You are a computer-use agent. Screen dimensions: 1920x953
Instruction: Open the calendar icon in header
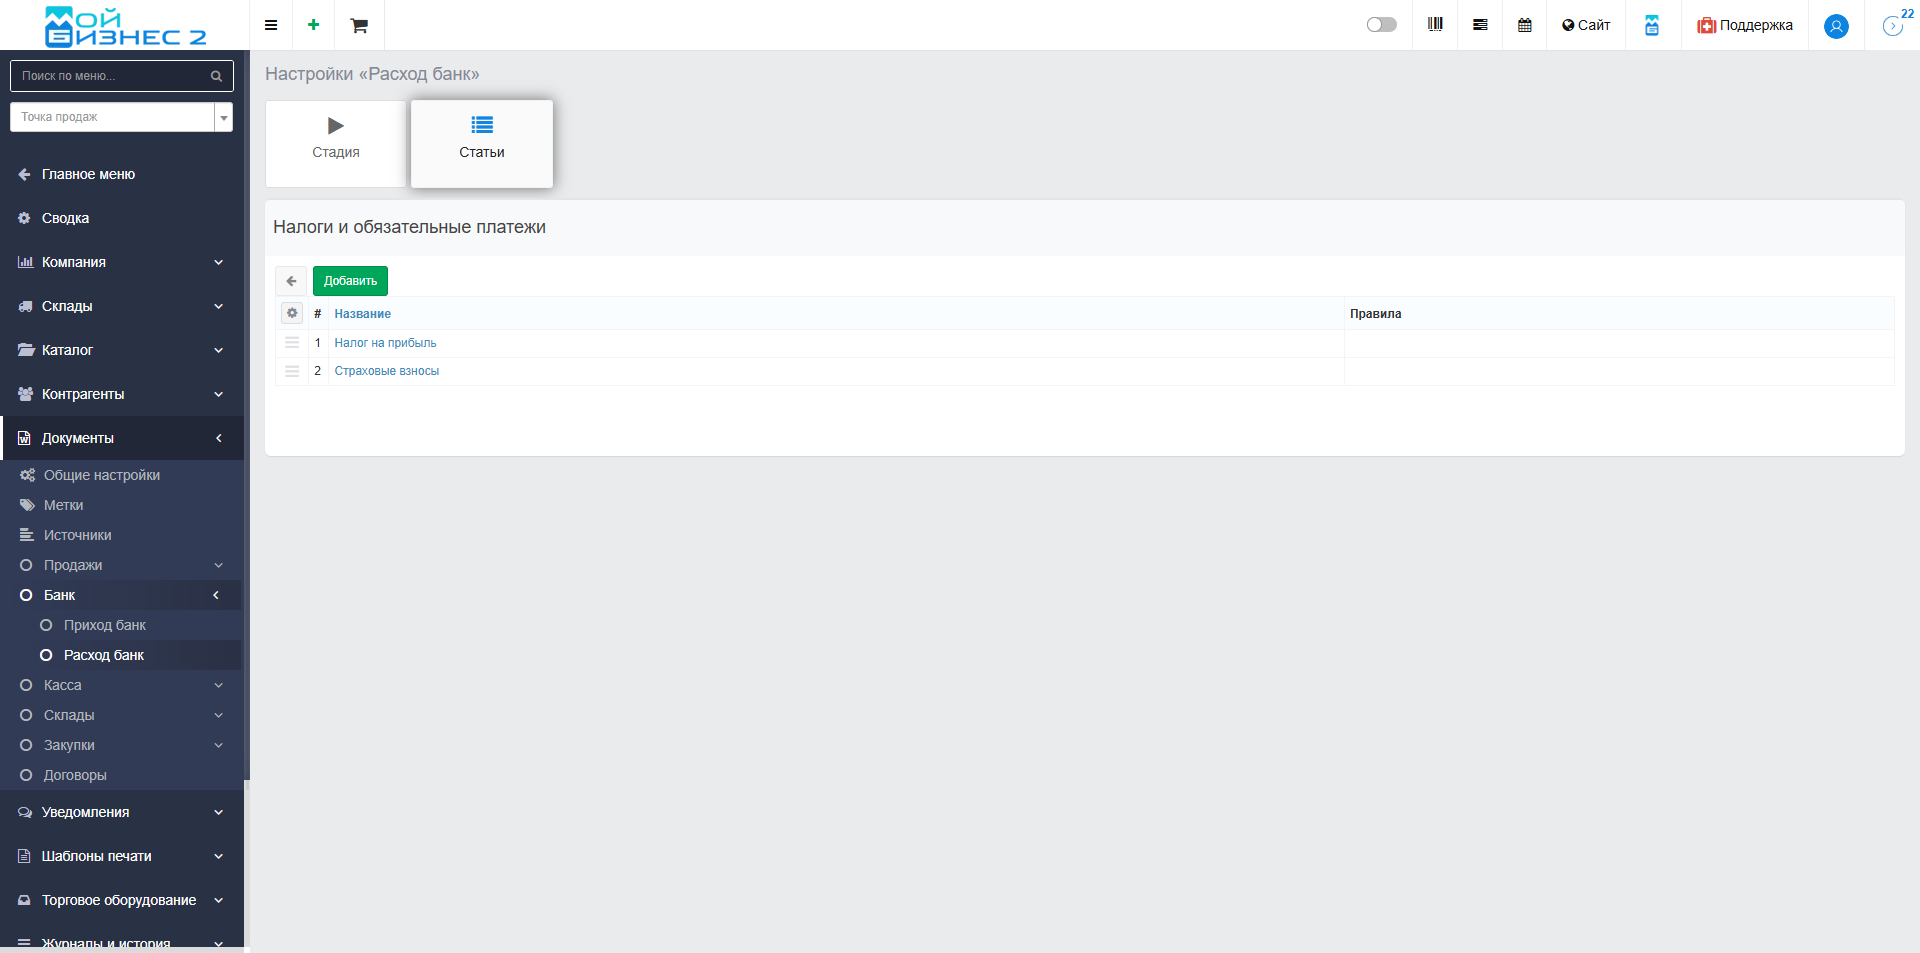1524,25
